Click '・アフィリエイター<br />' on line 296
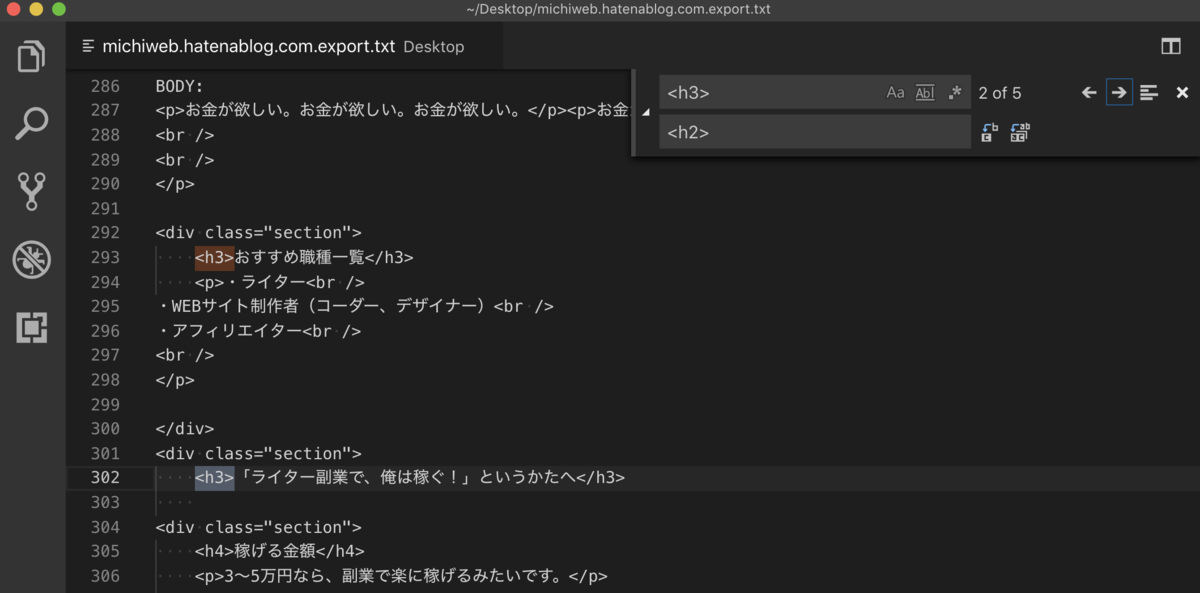This screenshot has width=1200, height=593. point(259,331)
